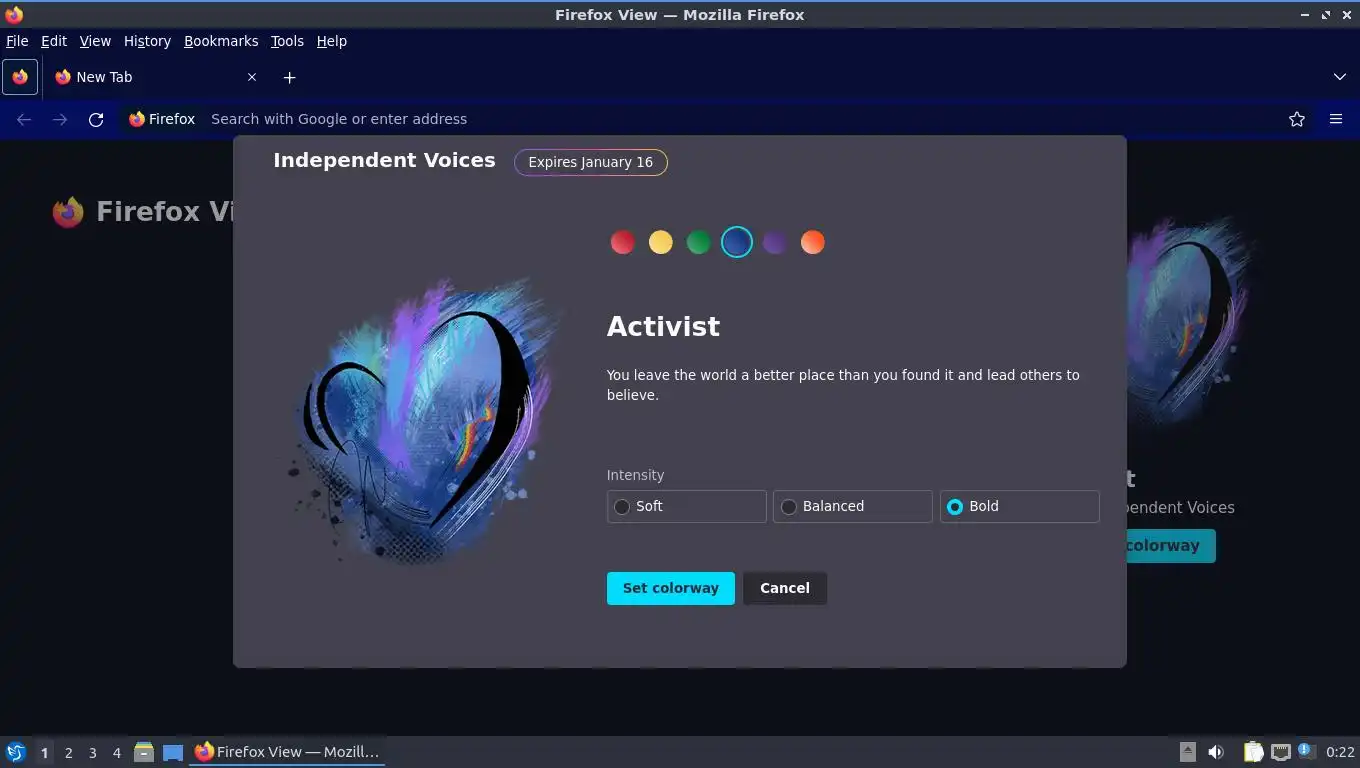Open the clipboard manager tray icon
The height and width of the screenshot is (768, 1360).
point(1254,752)
